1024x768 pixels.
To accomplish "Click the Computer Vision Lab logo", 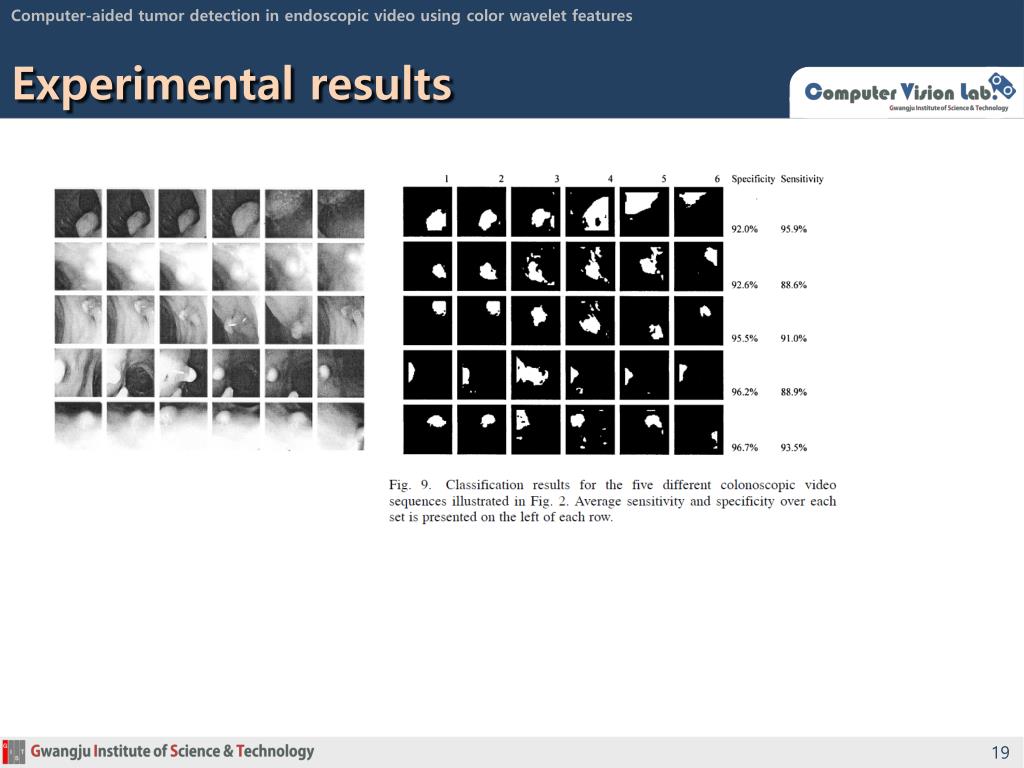I will click(910, 91).
